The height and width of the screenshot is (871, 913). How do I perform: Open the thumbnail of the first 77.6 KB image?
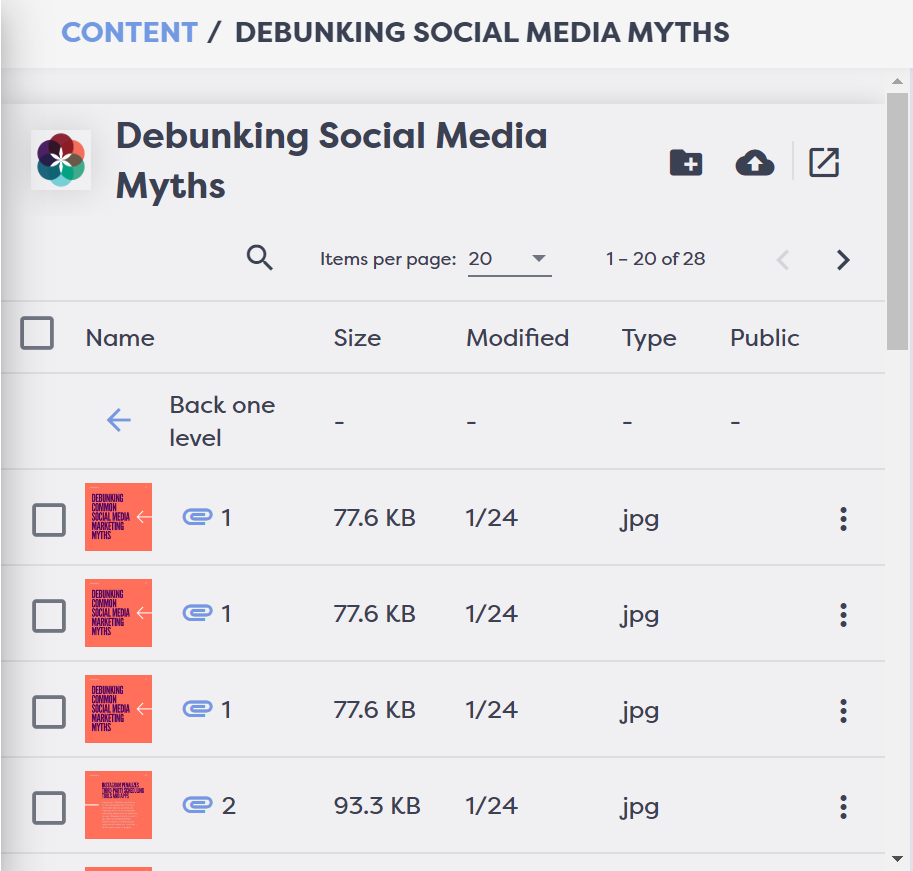pyautogui.click(x=118, y=516)
